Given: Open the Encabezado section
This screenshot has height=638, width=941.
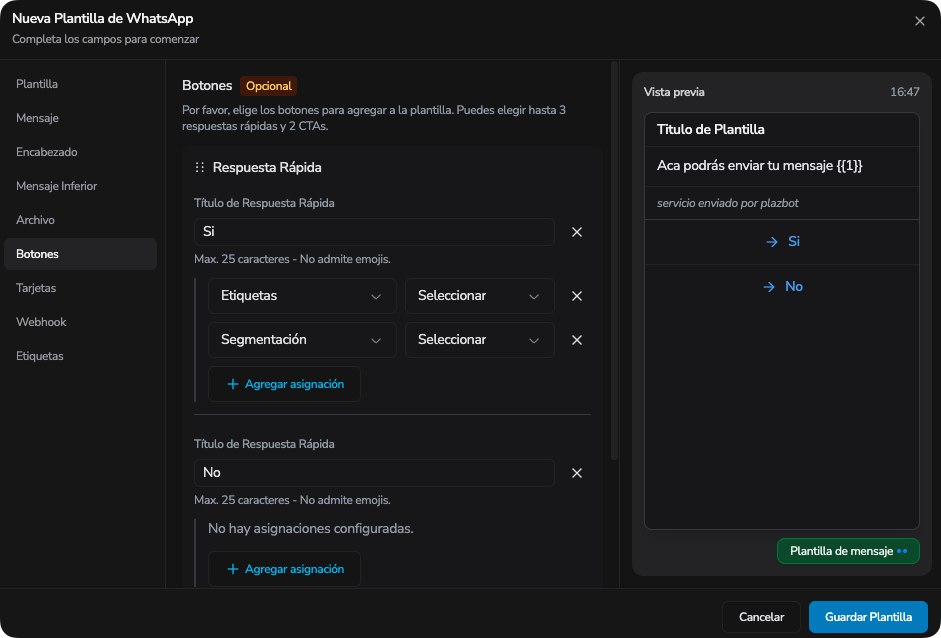Looking at the screenshot, I should coord(80,152).
